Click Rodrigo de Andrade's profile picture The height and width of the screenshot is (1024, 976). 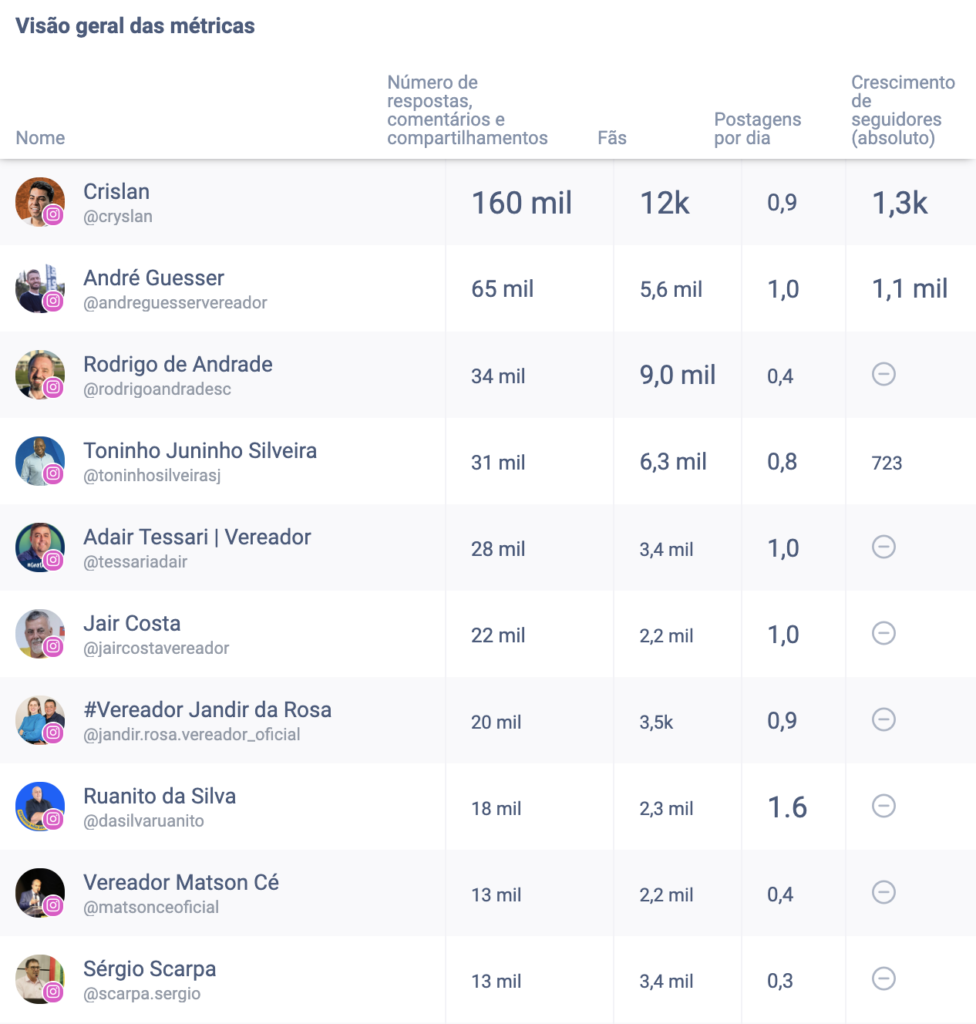(x=40, y=374)
